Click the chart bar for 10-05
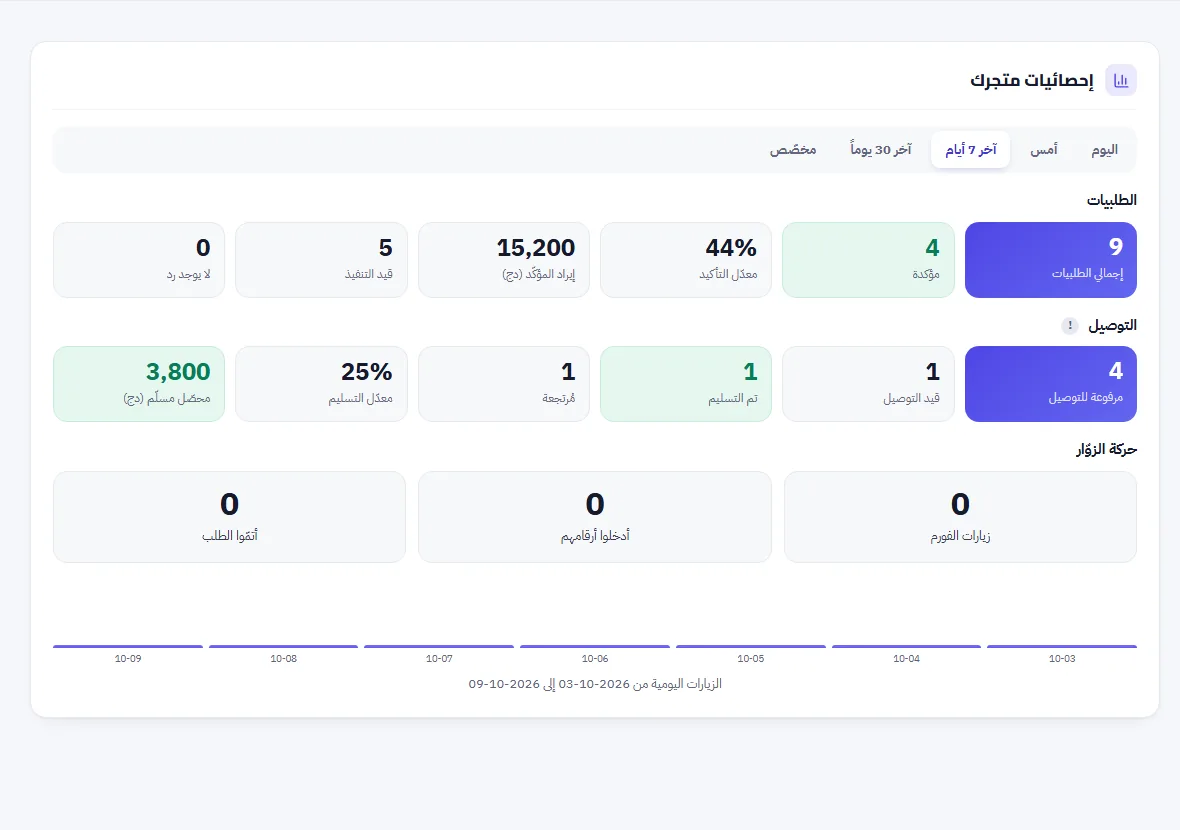Screen dimensions: 1180x830 tap(750, 646)
